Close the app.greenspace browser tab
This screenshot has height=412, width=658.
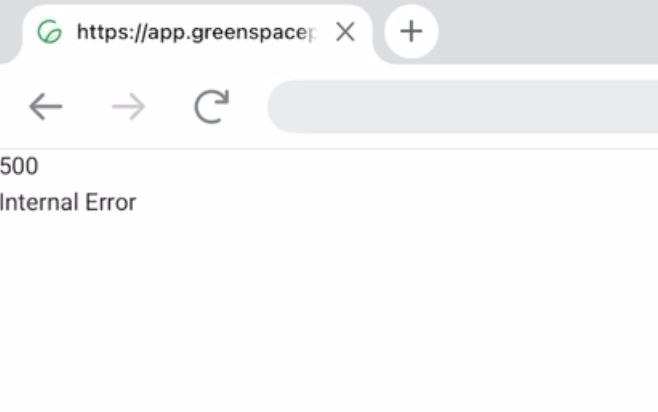tap(345, 32)
